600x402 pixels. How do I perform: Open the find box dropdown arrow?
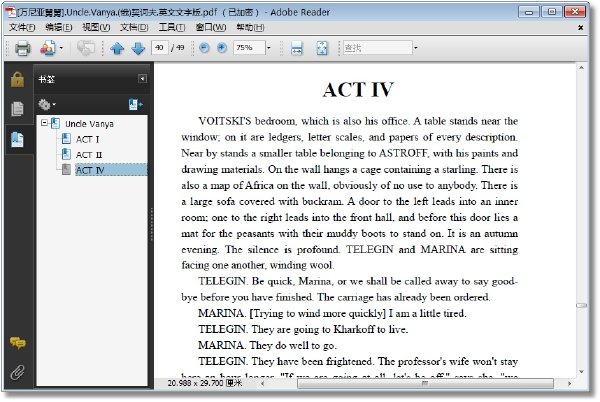tap(416, 48)
